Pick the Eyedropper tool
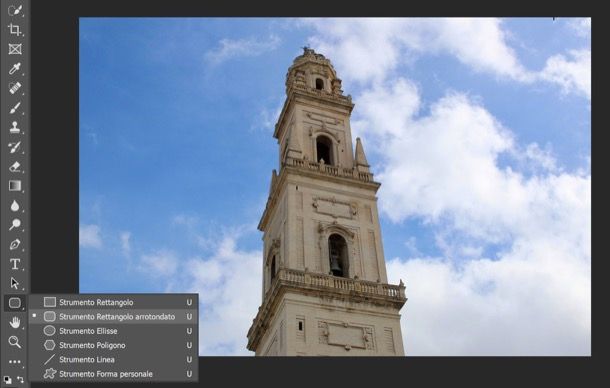This screenshot has height=388, width=610. pos(15,69)
